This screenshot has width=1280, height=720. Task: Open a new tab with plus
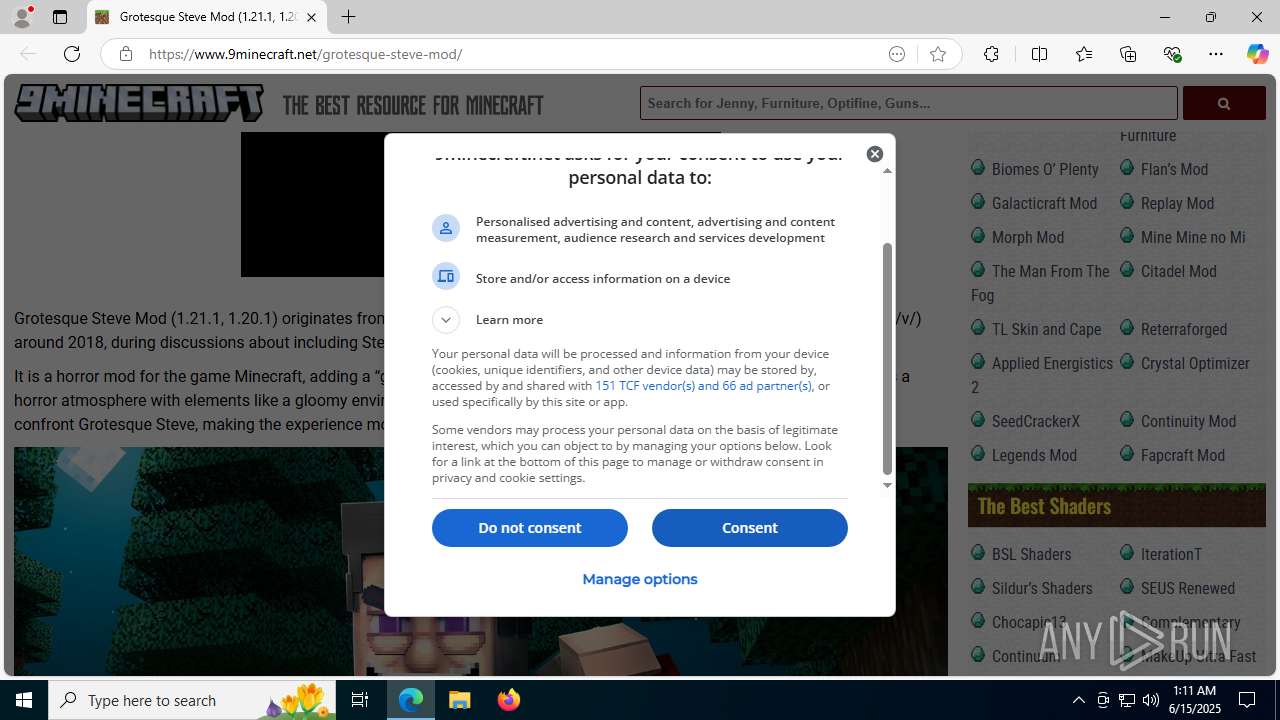pos(348,17)
